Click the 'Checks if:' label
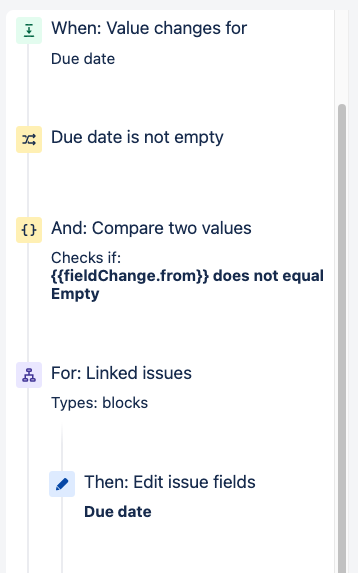361x573 pixels. click(x=86, y=258)
